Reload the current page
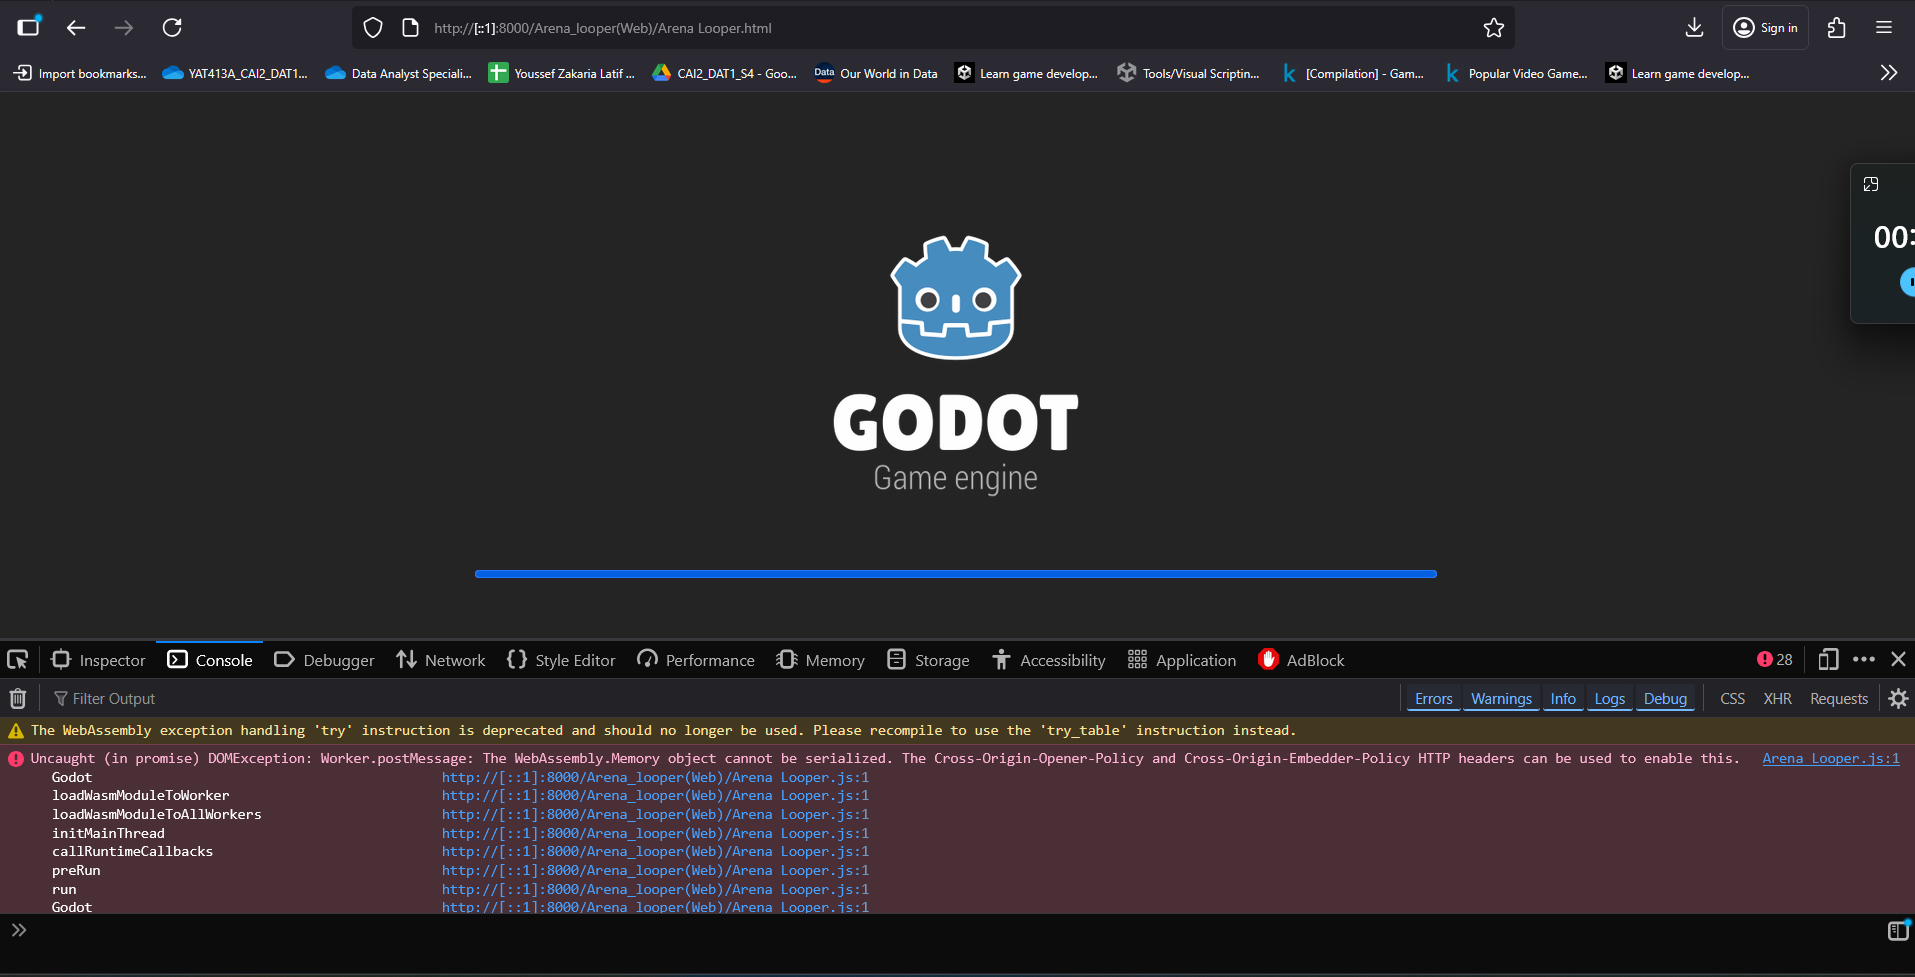The image size is (1915, 977). click(x=172, y=28)
